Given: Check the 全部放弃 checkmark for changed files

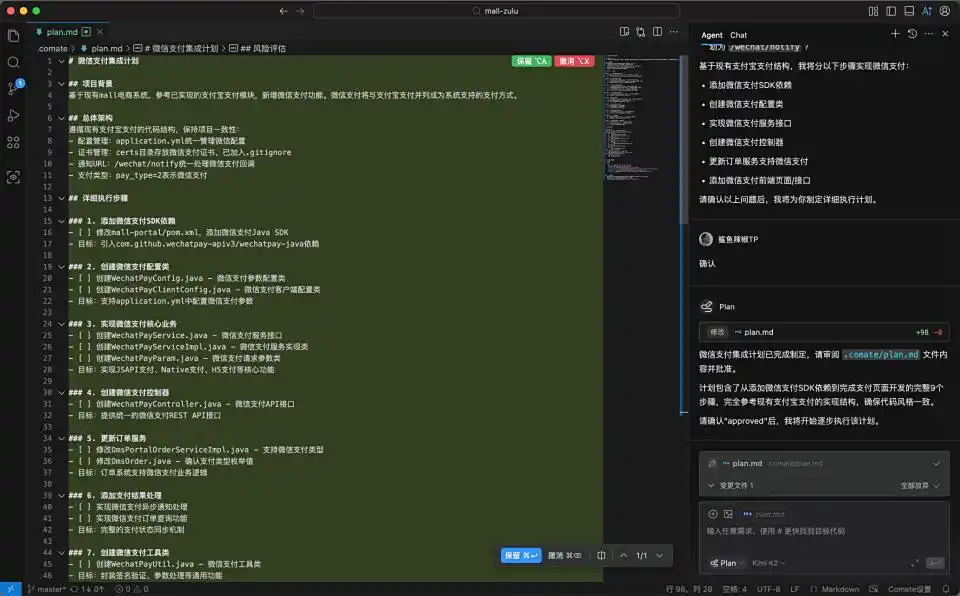Looking at the screenshot, I should pyautogui.click(x=938, y=485).
